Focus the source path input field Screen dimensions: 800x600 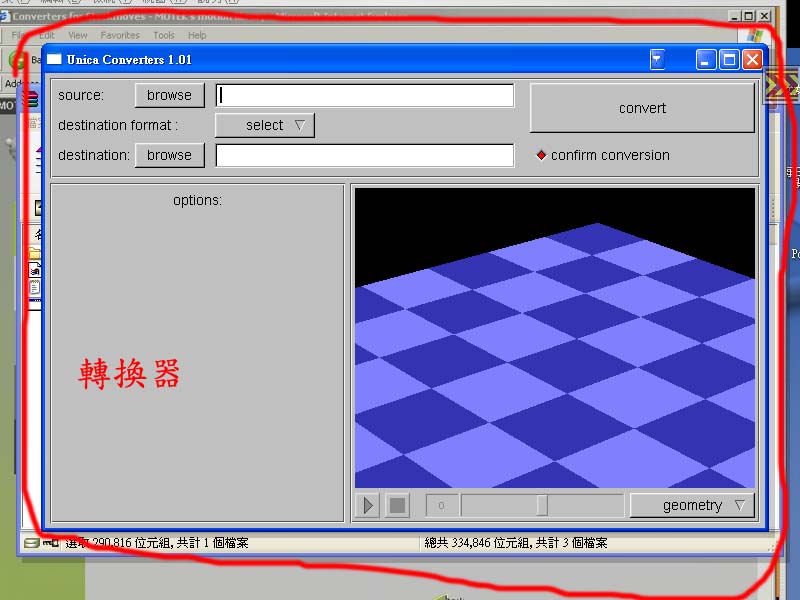point(365,95)
